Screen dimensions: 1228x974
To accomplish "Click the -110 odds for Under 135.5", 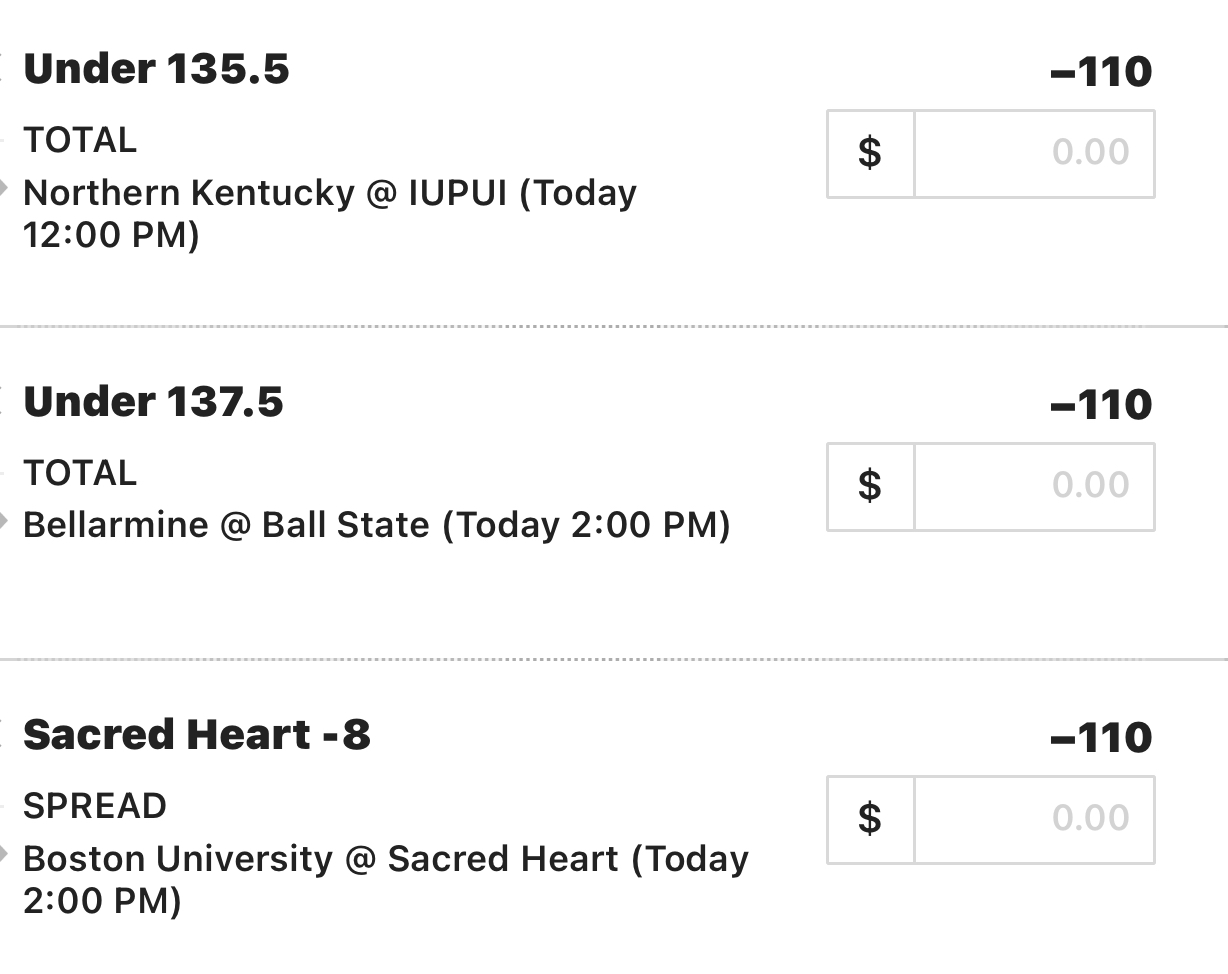I will point(1101,72).
